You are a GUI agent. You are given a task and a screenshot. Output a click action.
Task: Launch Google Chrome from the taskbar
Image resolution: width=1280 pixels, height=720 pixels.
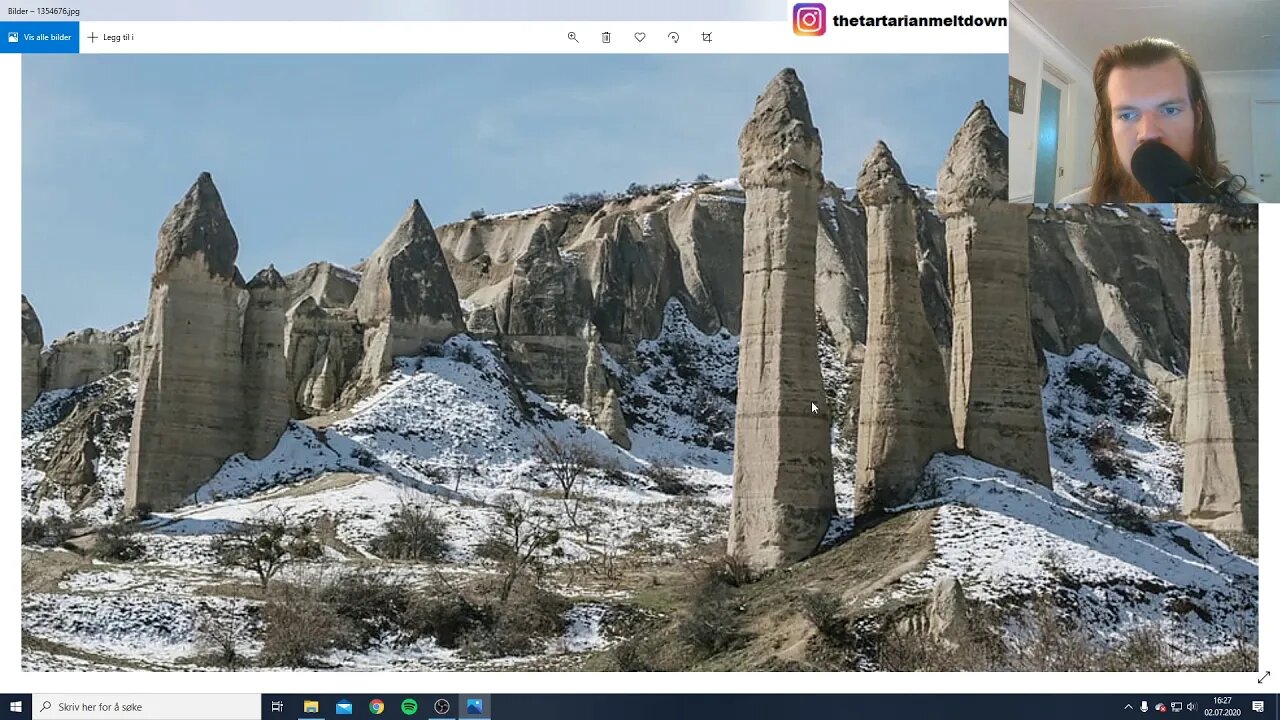pyautogui.click(x=376, y=706)
